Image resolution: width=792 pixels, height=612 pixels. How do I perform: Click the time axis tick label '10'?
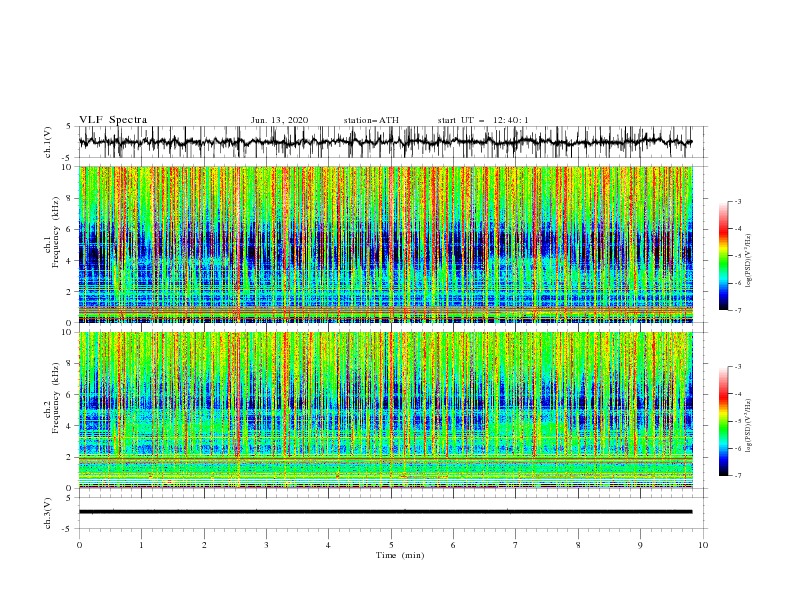tap(703, 545)
